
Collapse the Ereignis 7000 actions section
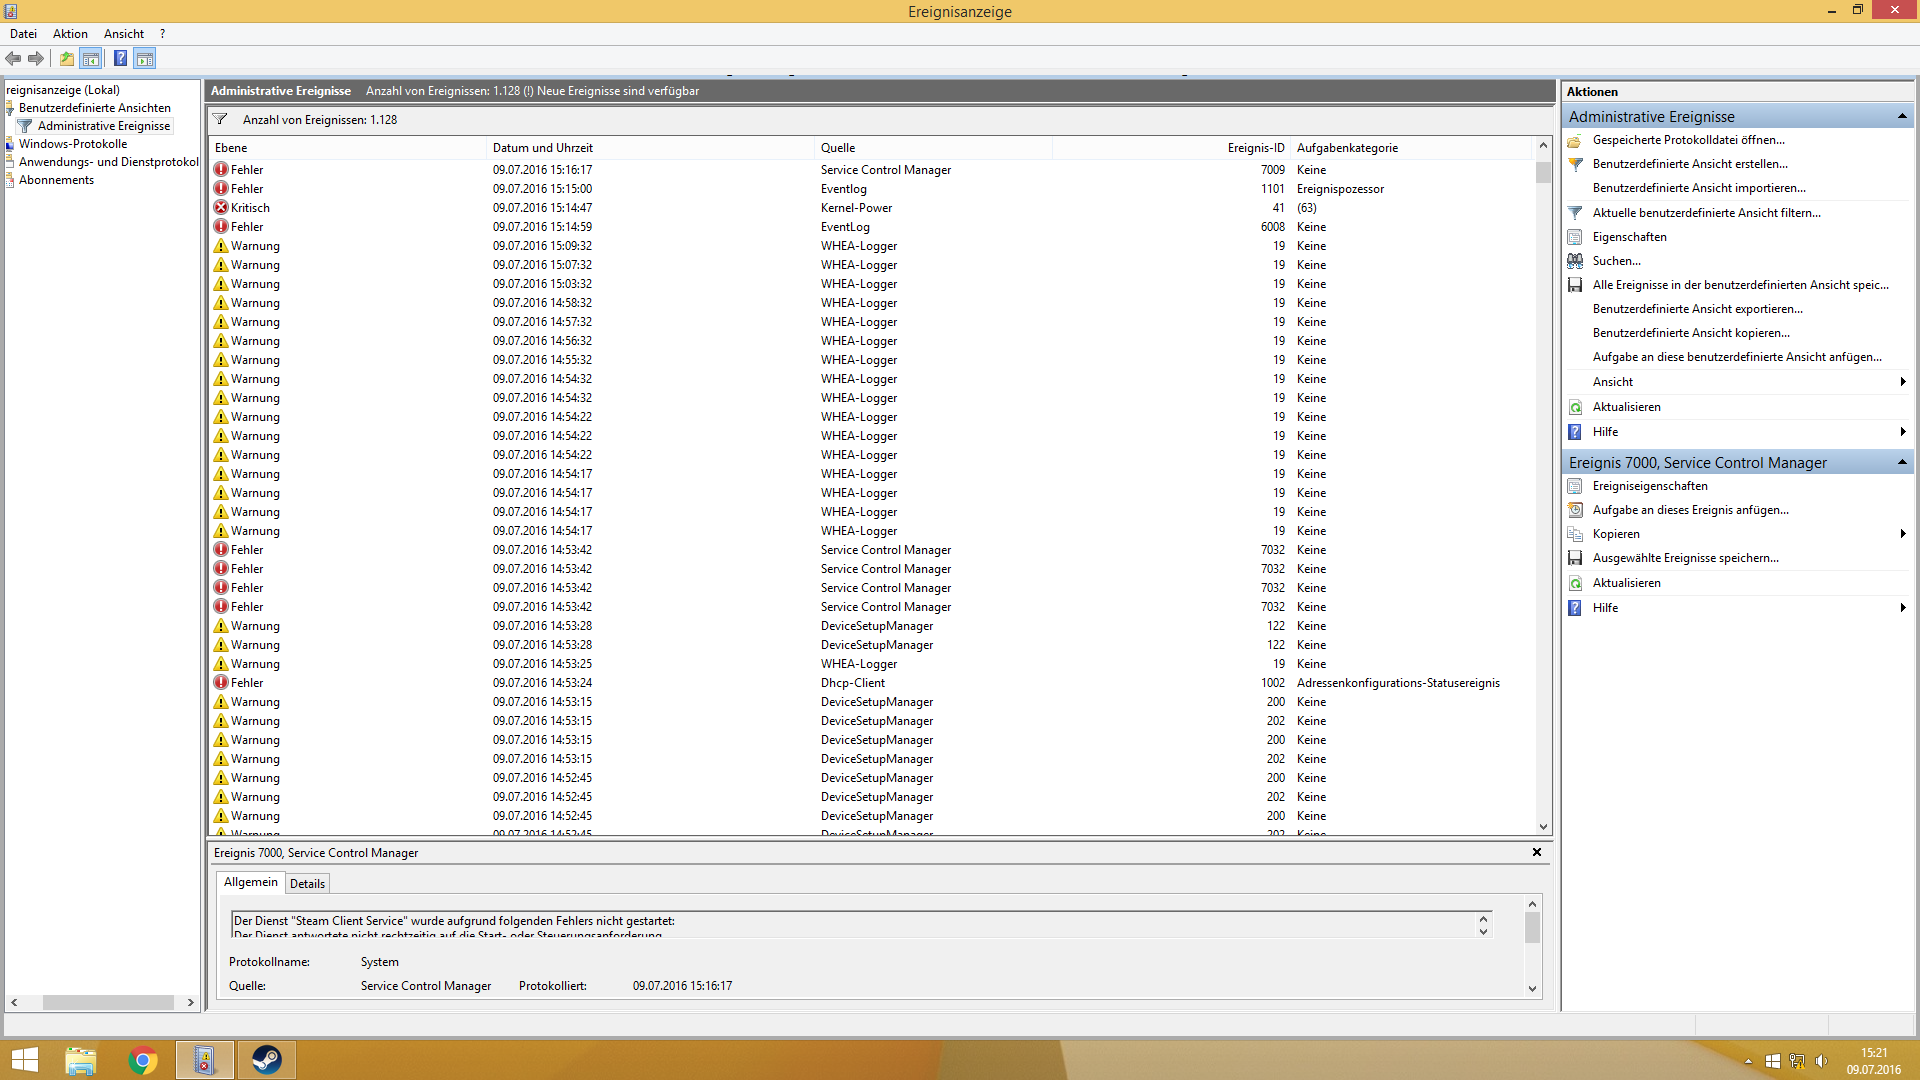1901,462
